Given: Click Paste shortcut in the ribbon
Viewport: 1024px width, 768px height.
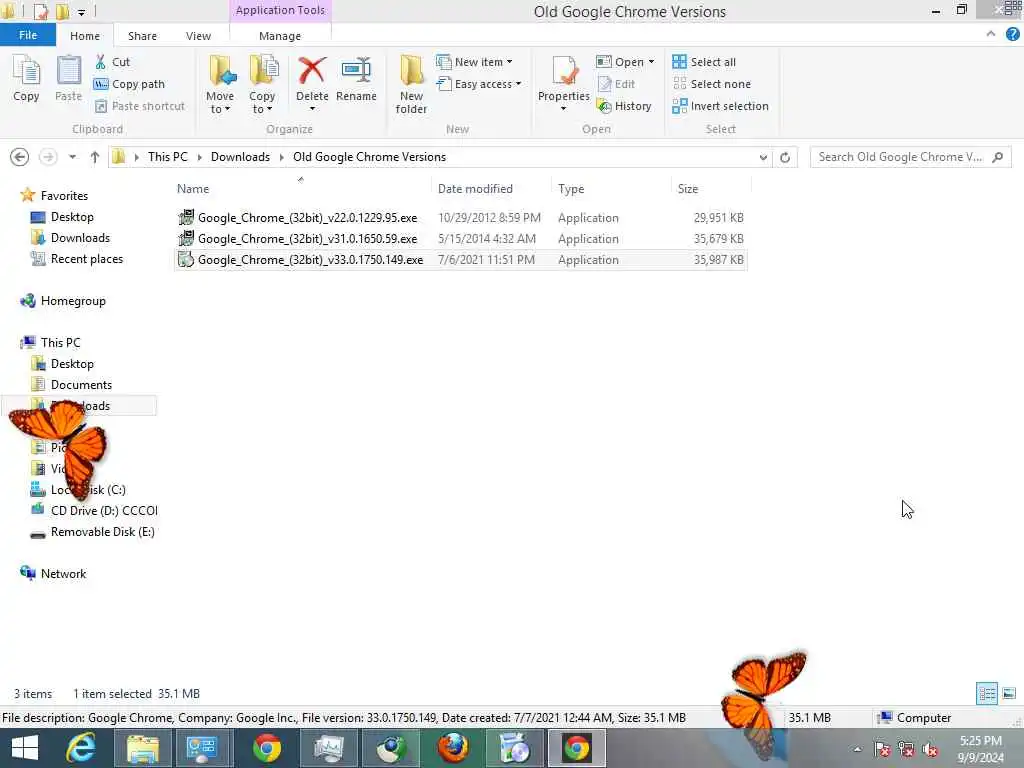Looking at the screenshot, I should coord(139,106).
